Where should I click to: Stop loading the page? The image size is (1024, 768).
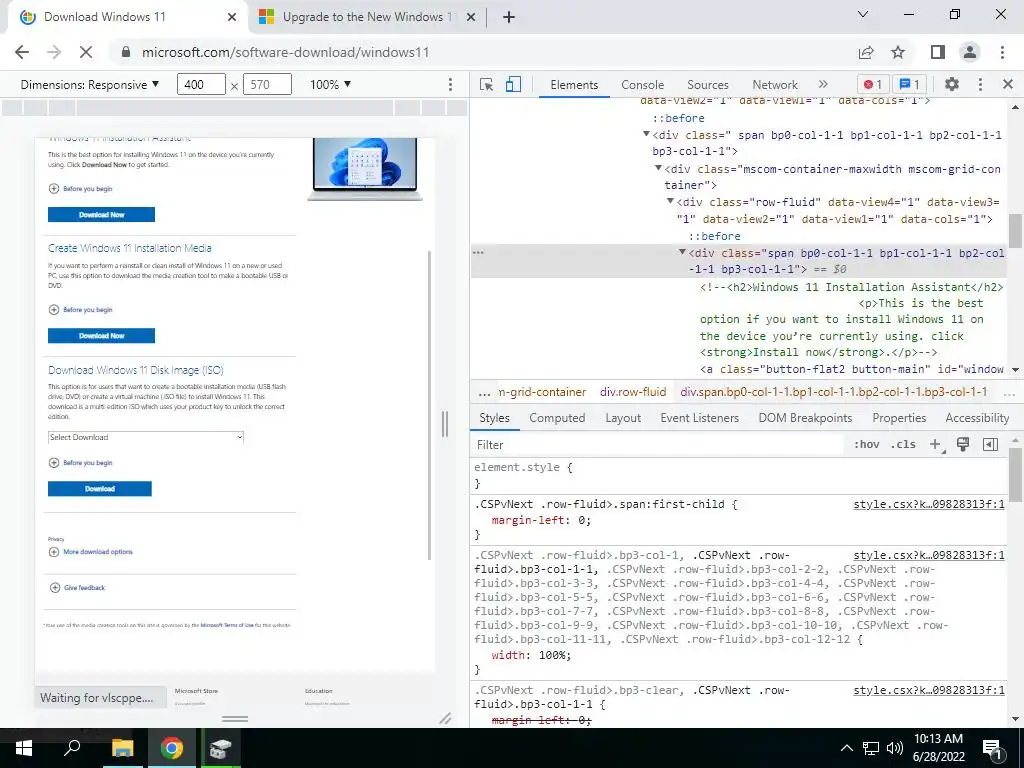[86, 52]
